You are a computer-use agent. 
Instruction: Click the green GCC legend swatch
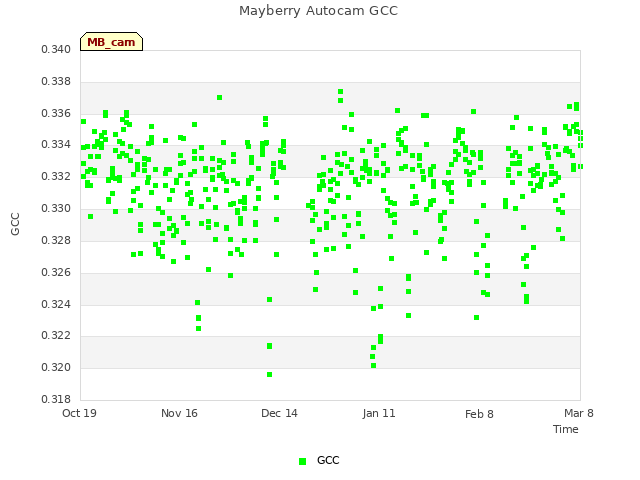pos(302,461)
